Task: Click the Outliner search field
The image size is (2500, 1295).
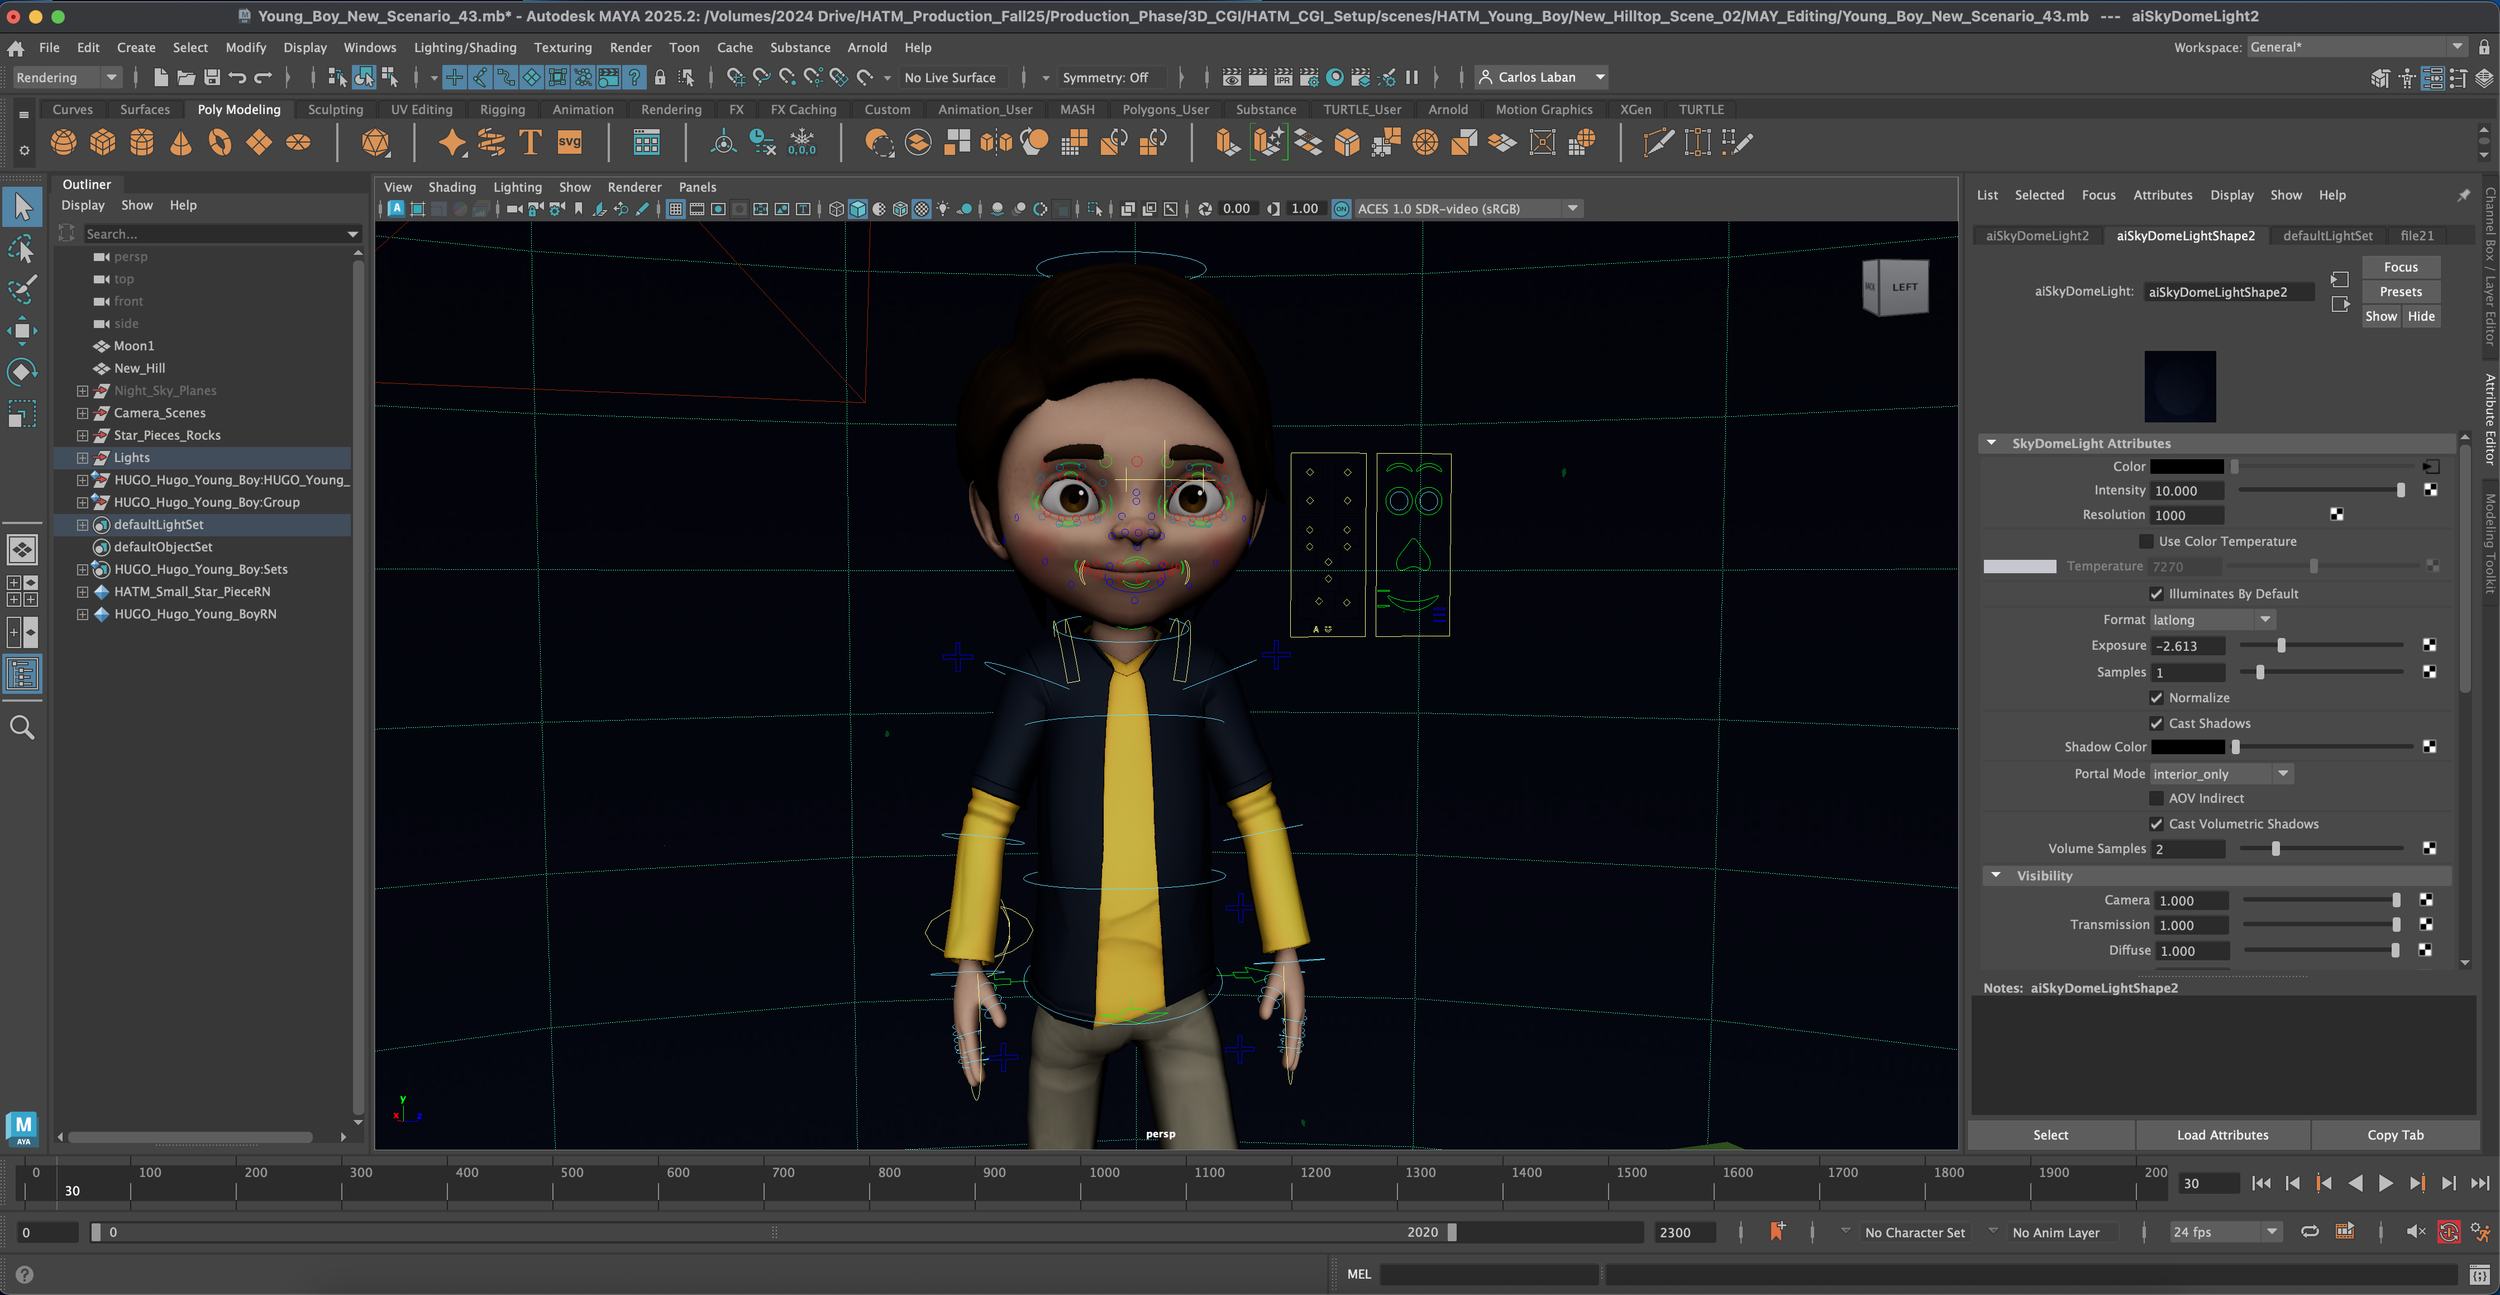Action: coord(214,234)
